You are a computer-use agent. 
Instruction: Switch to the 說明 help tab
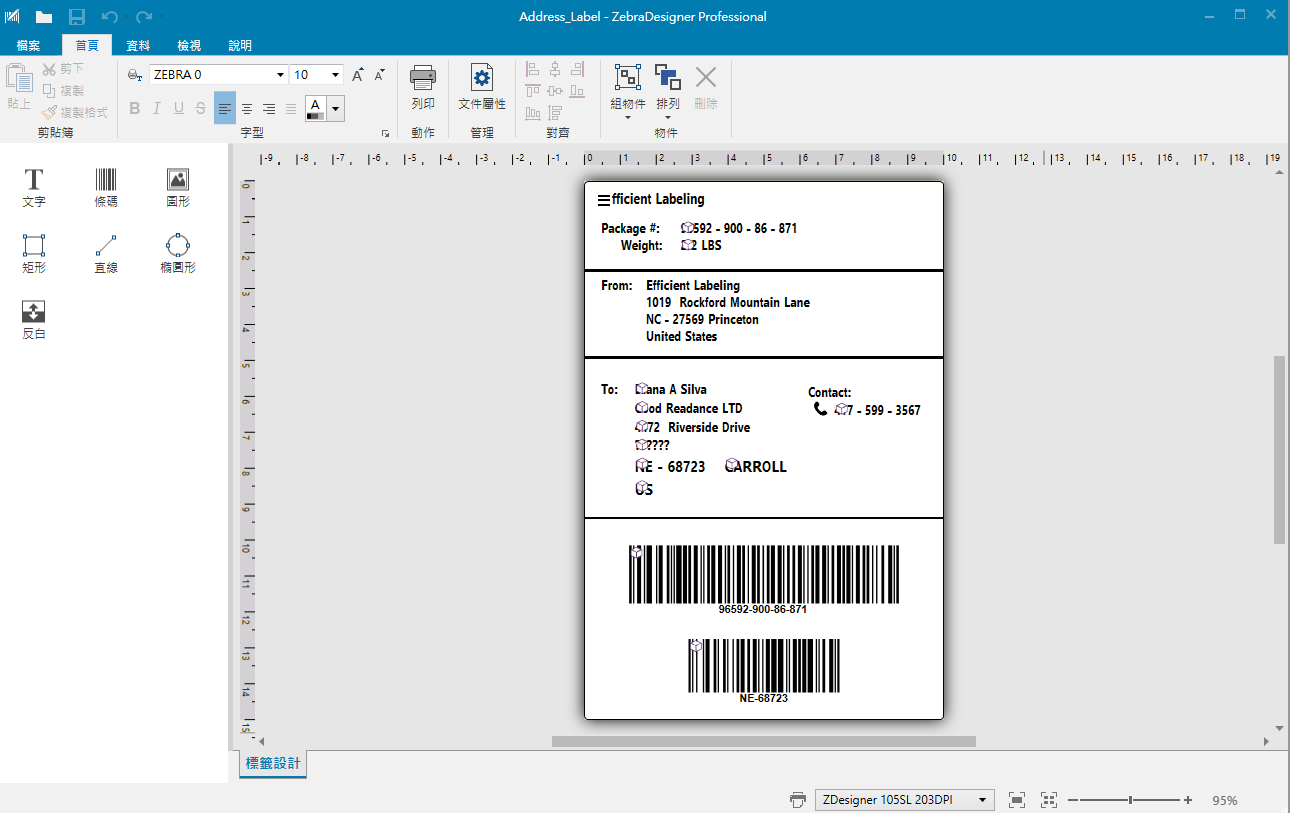point(240,46)
